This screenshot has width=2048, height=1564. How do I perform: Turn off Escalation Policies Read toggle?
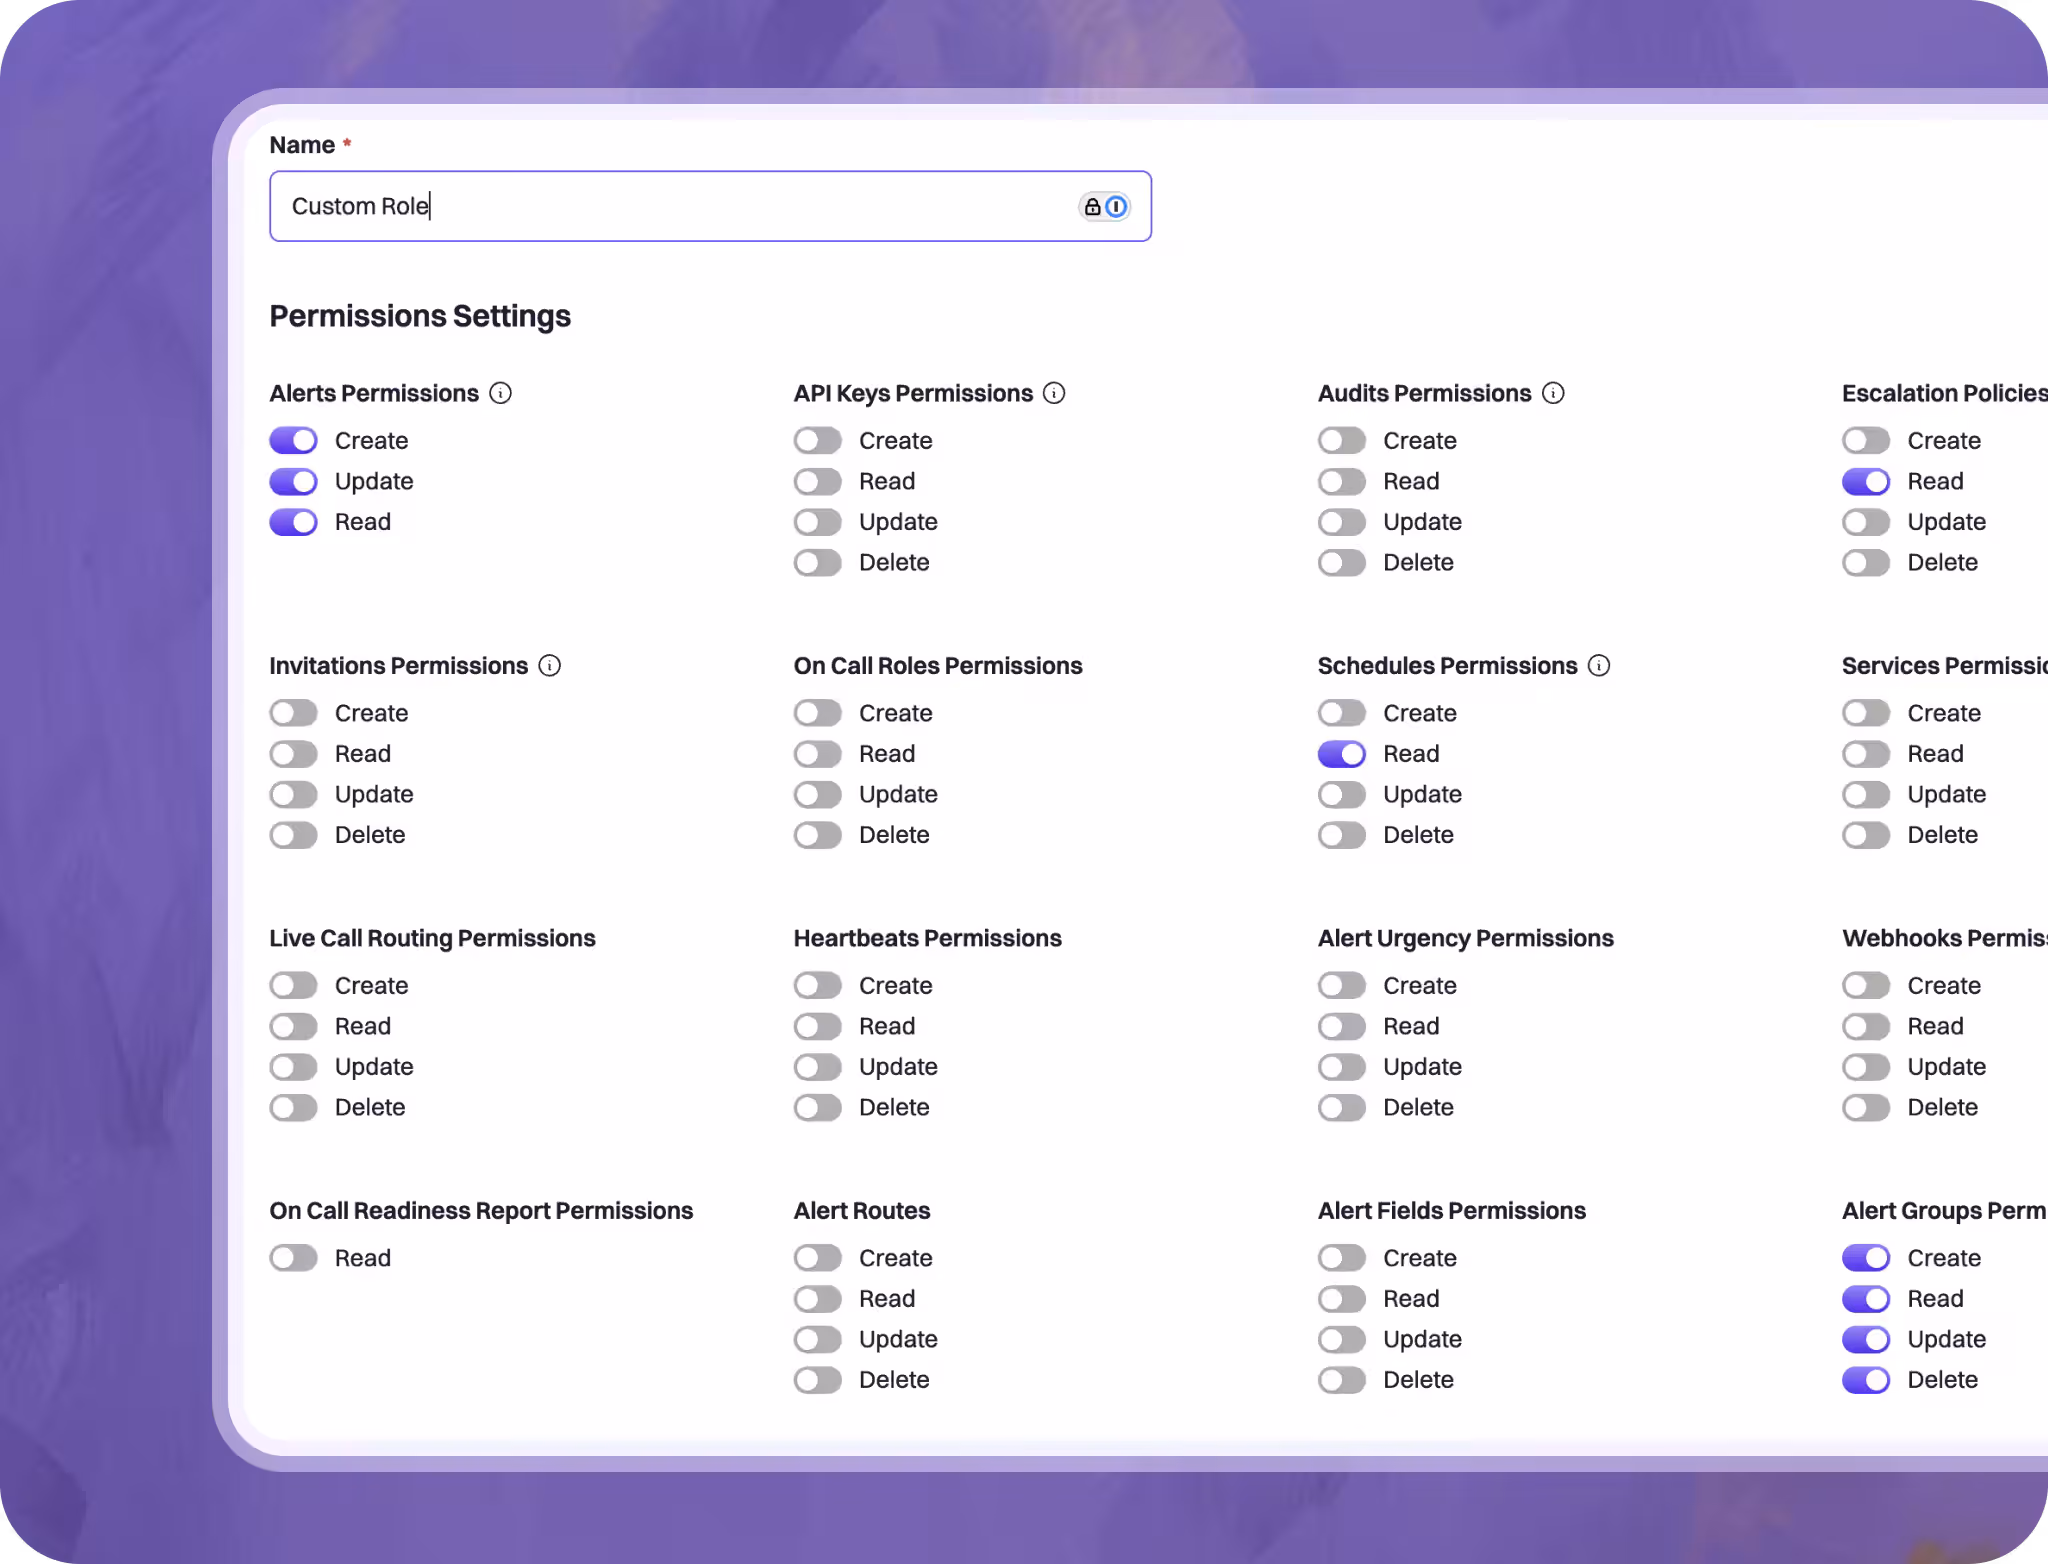1866,481
